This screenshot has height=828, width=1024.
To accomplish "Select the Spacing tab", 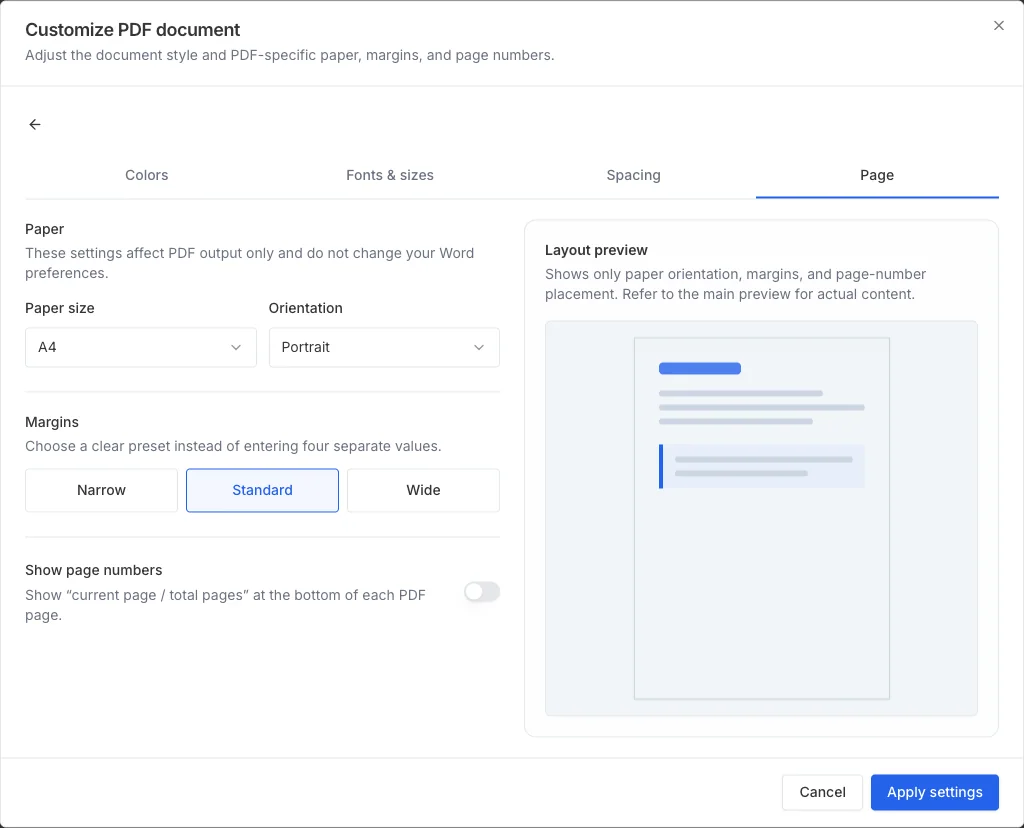I will pyautogui.click(x=633, y=175).
